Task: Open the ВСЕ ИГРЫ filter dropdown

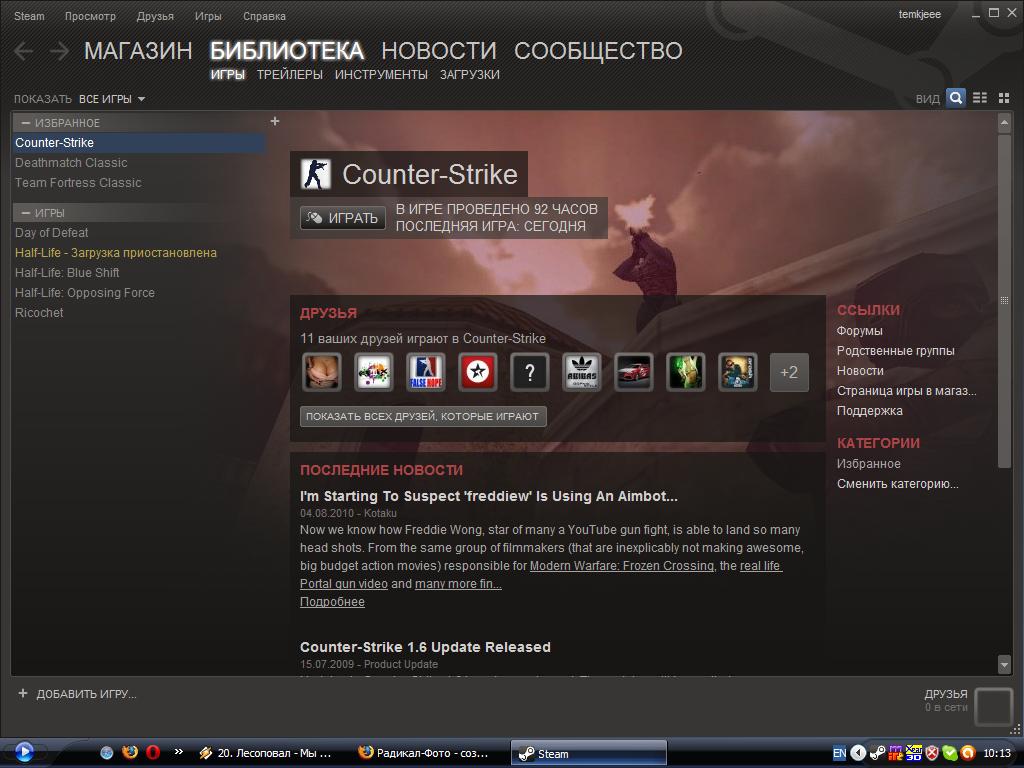Action: point(112,99)
